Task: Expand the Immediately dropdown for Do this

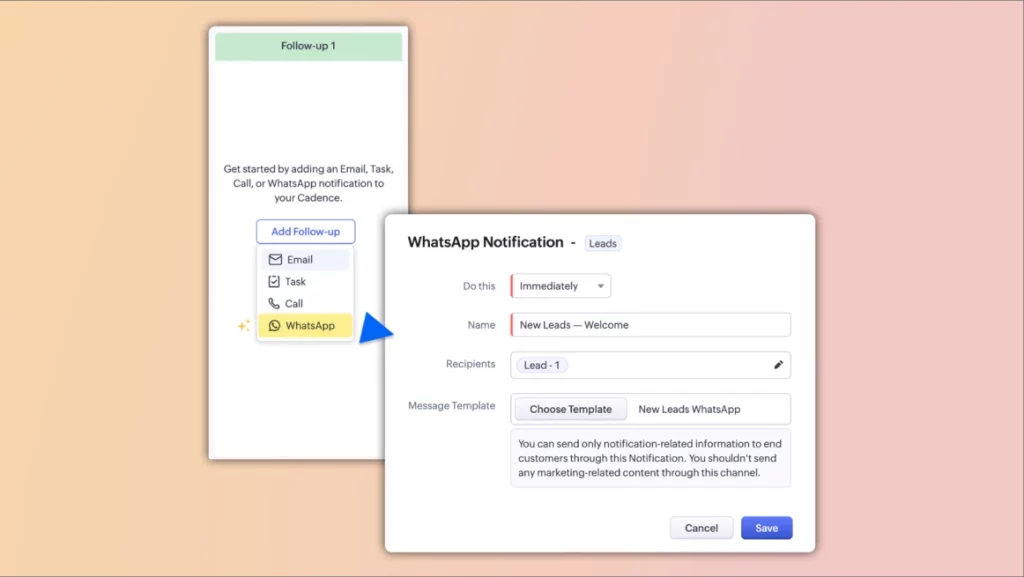Action: coord(561,286)
